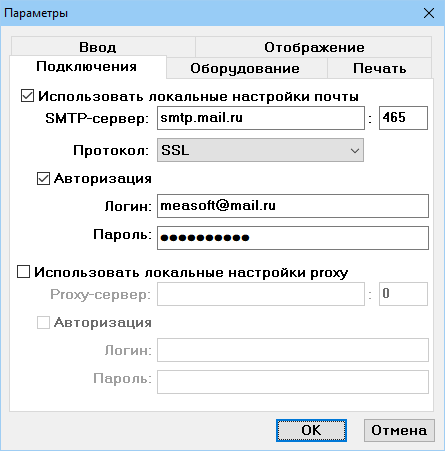Click the mail Логин field measoft@mail.ru
This screenshot has height=451, width=445.
click(x=293, y=206)
